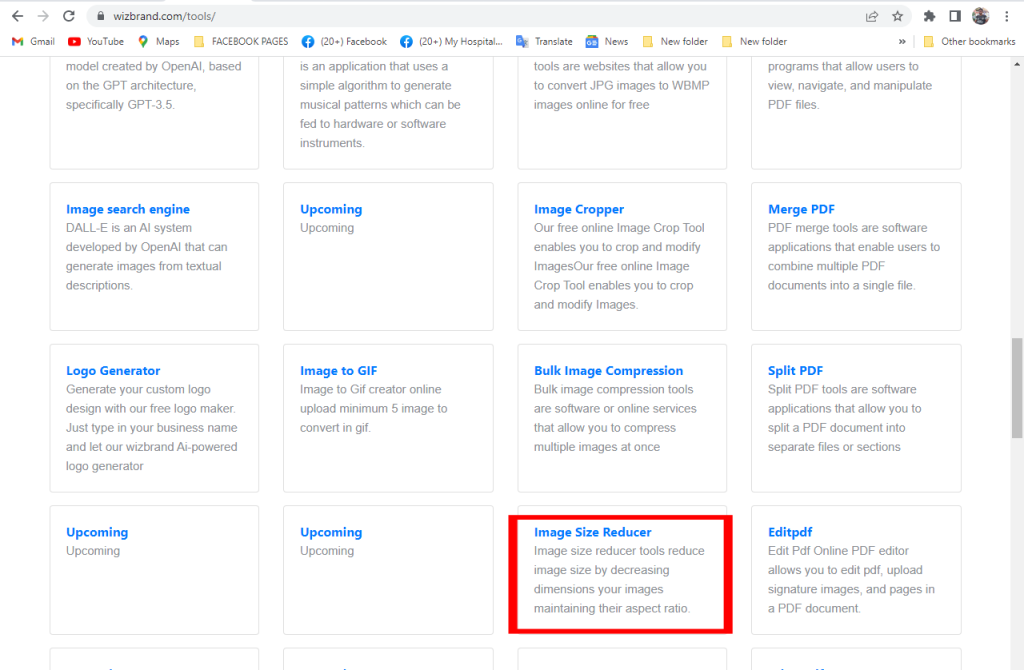Expand hidden bookmarks overflow chevron

point(902,42)
